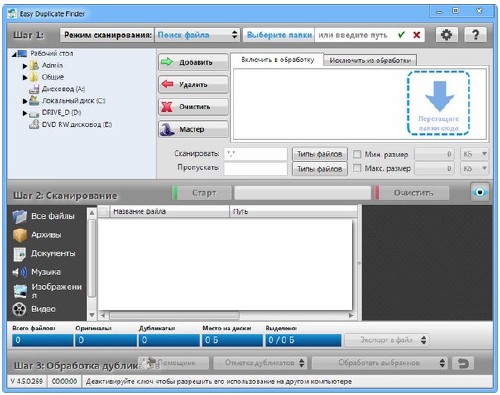
Task: Click the Старт scan button
Action: 202,193
